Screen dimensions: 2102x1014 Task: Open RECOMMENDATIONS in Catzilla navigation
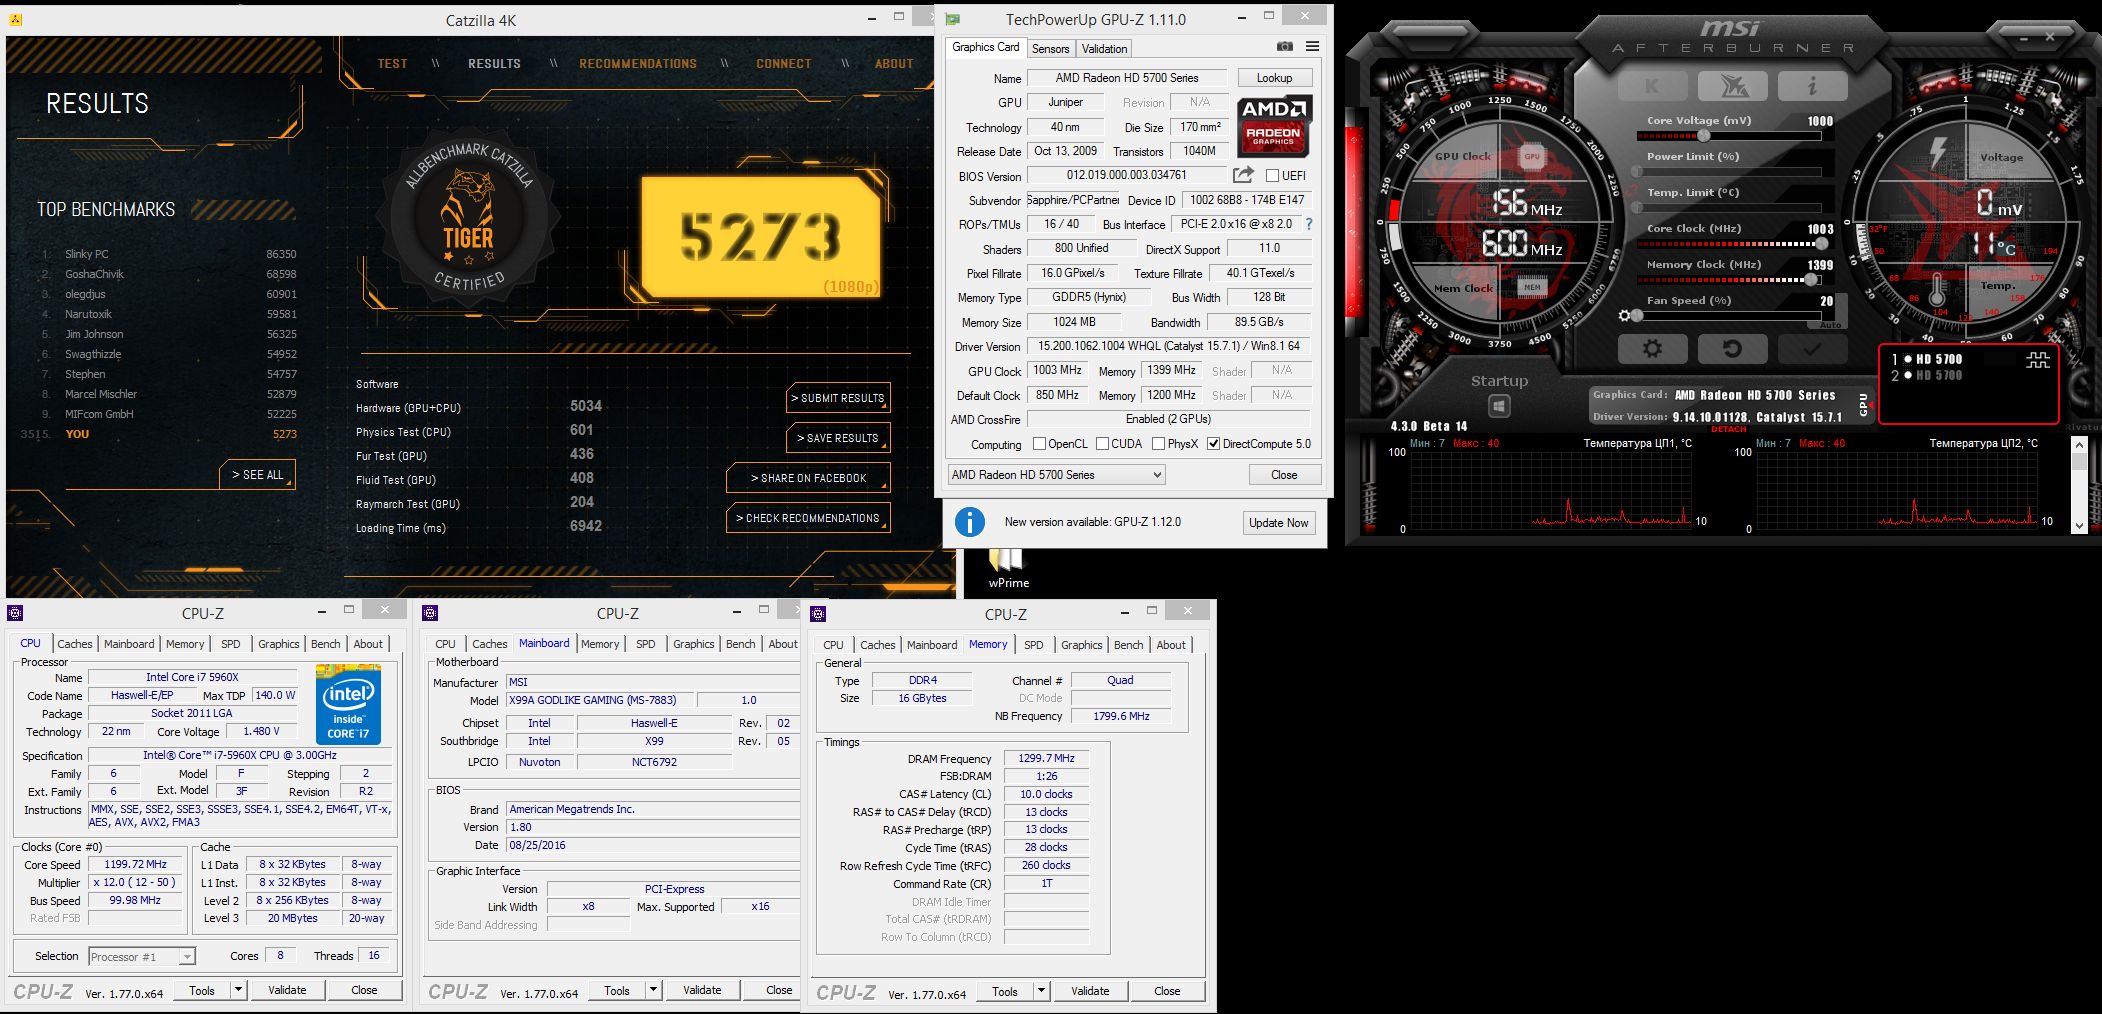[x=638, y=63]
